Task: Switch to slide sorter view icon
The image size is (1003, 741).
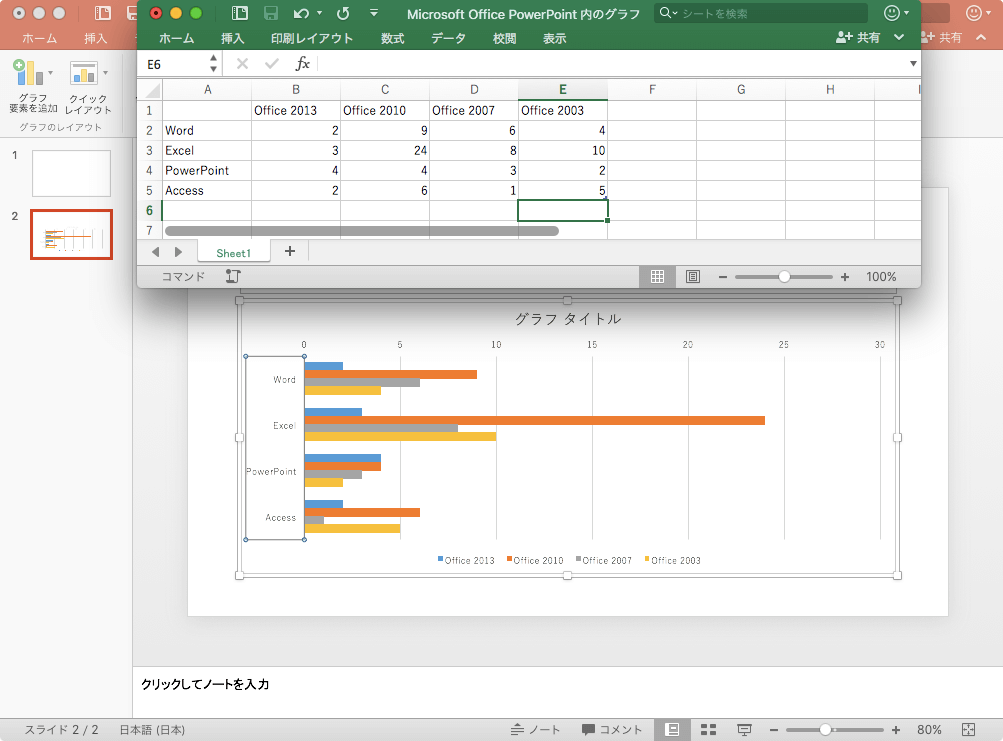Action: tap(708, 730)
